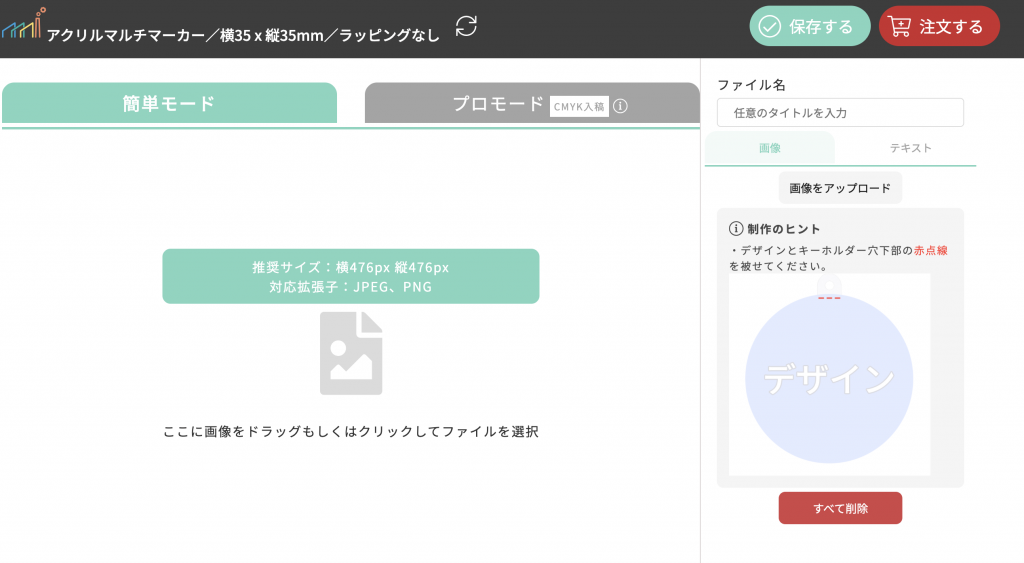Image resolution: width=1024 pixels, height=563 pixels.
Task: Click the keyholder hole icon above design circle
Action: pyautogui.click(x=829, y=287)
